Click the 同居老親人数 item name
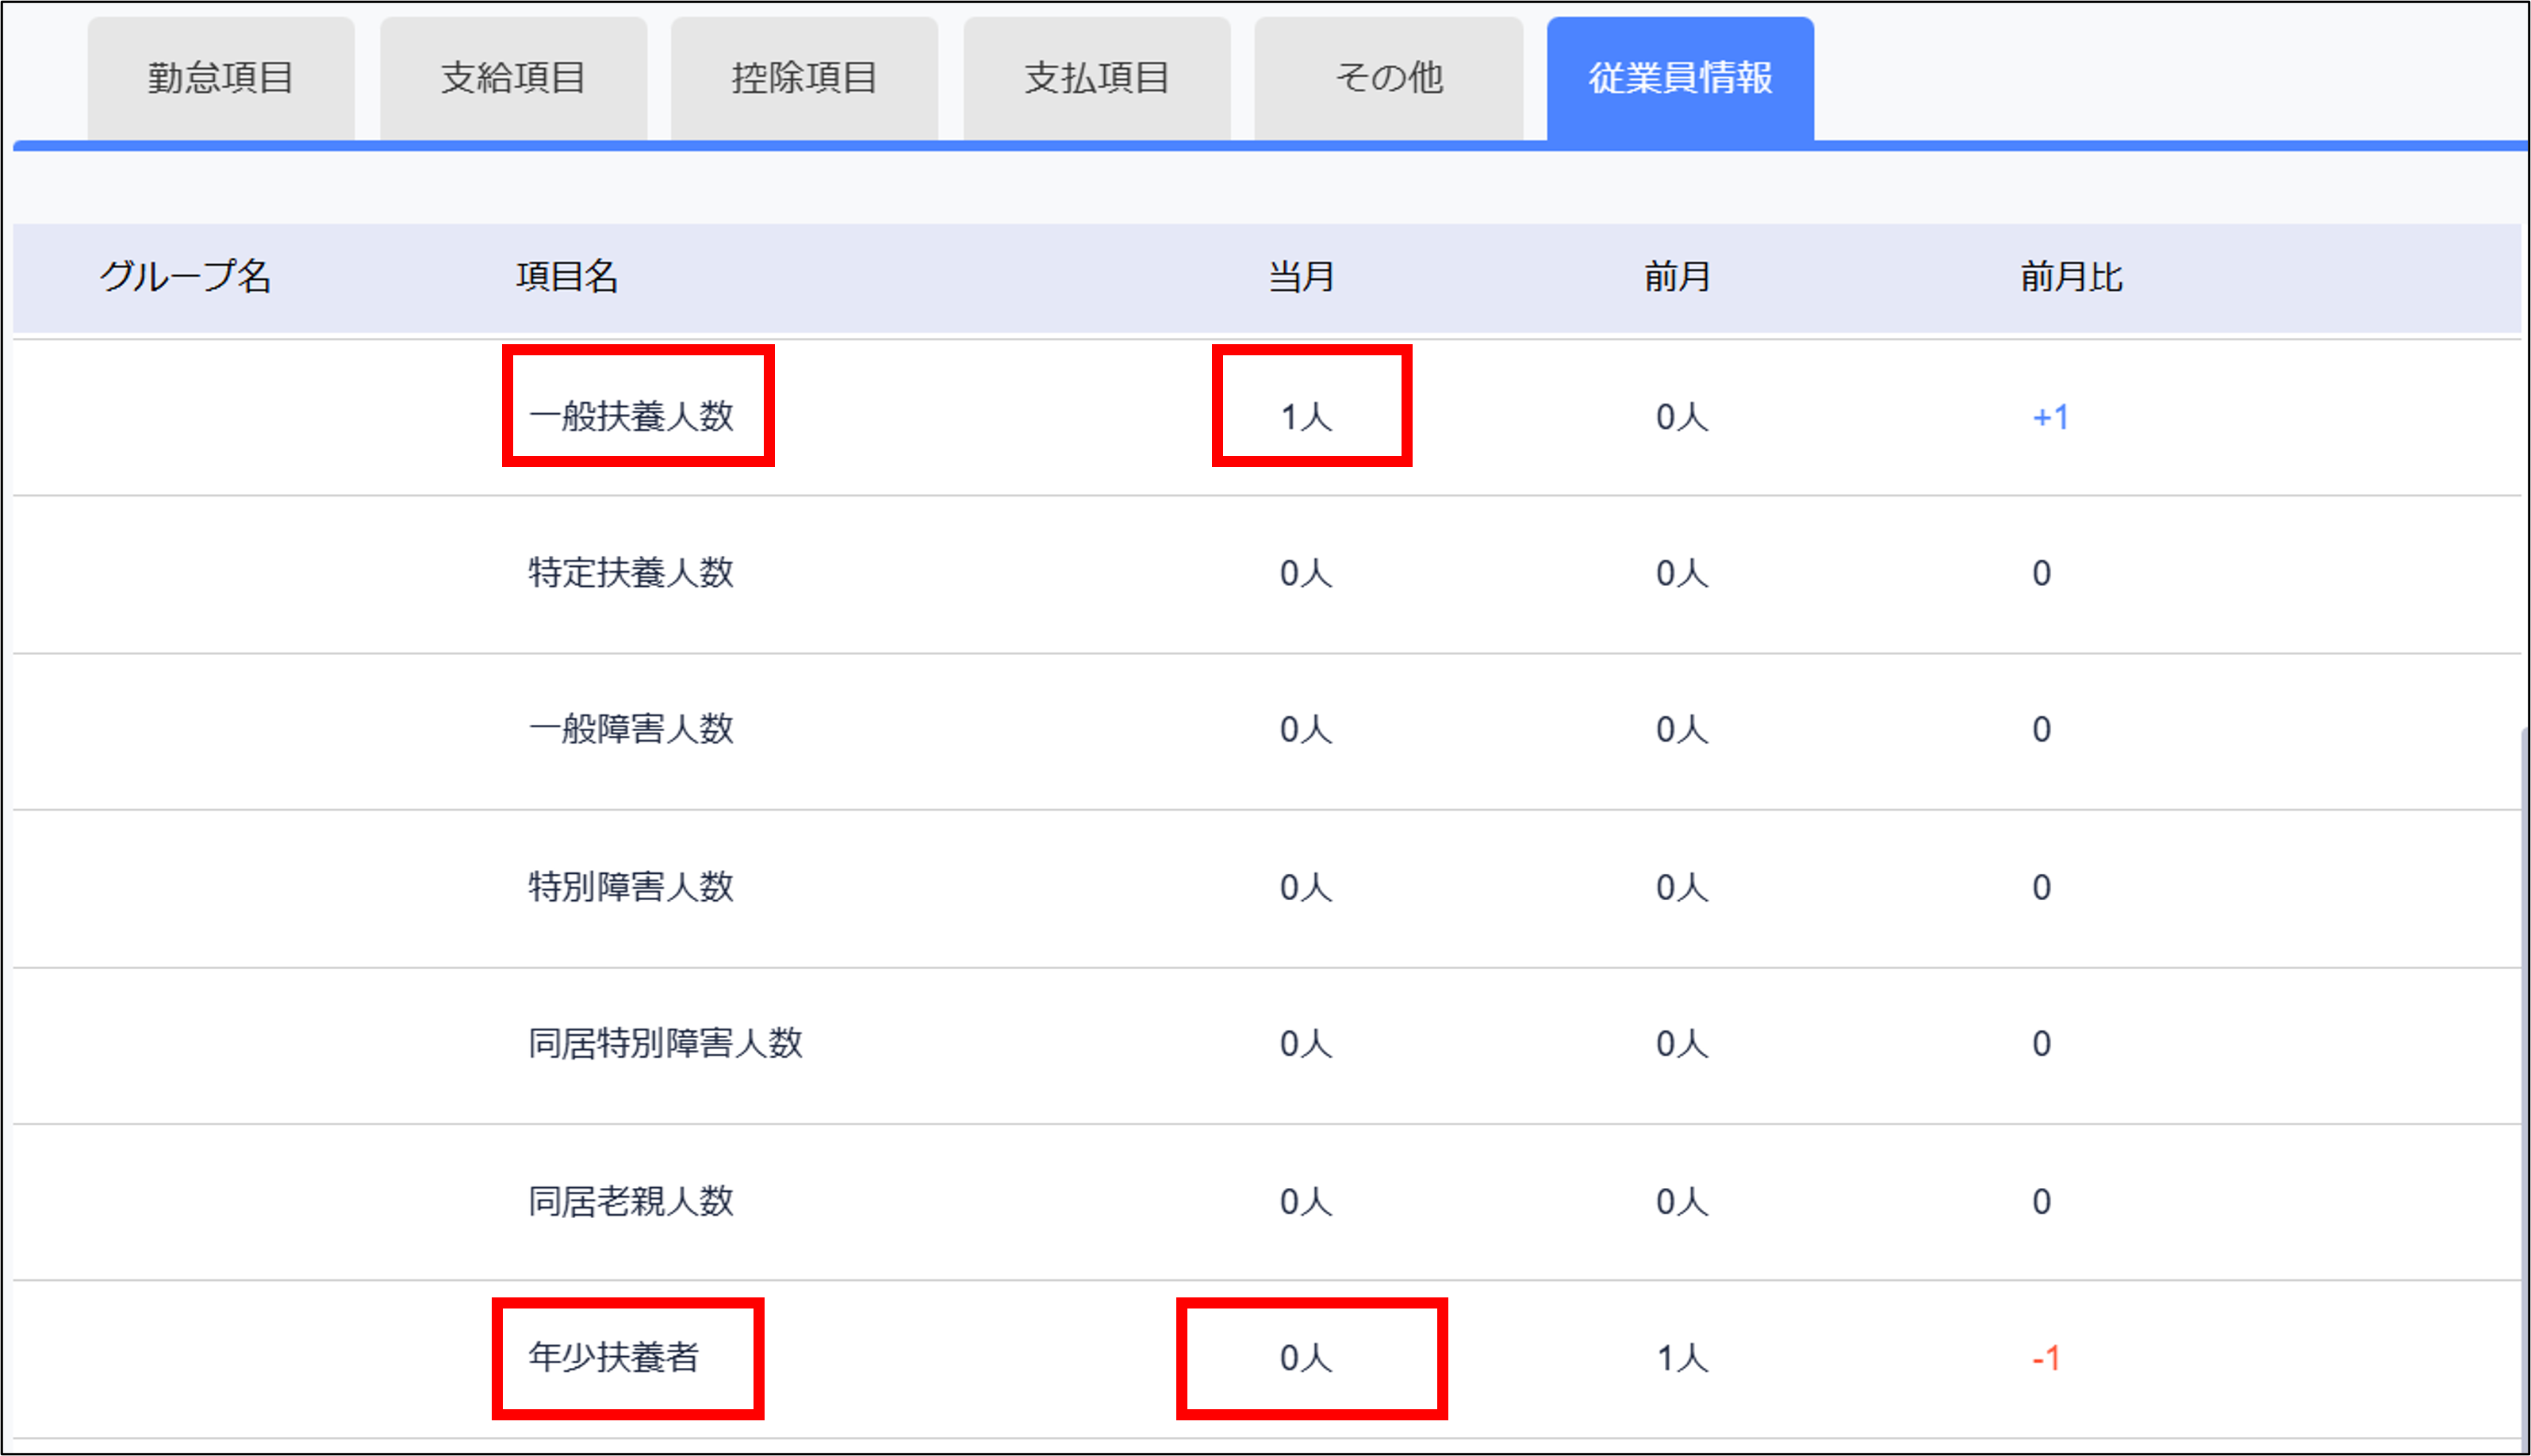This screenshot has height=1456, width=2531. coord(631,1201)
